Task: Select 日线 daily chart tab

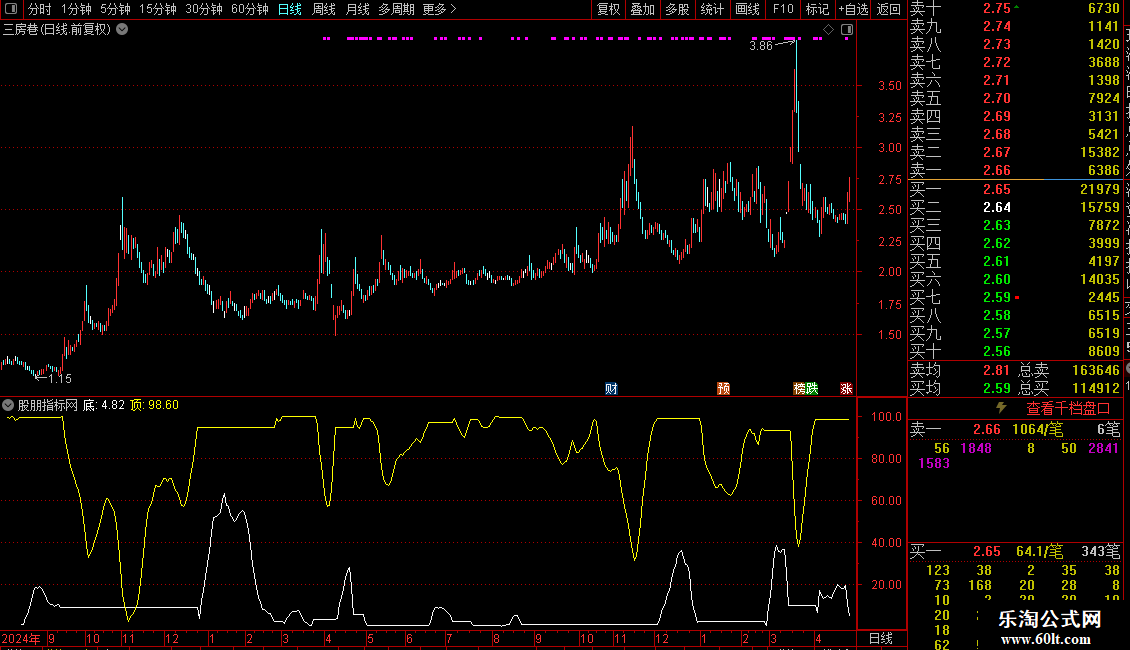Action: 290,9
